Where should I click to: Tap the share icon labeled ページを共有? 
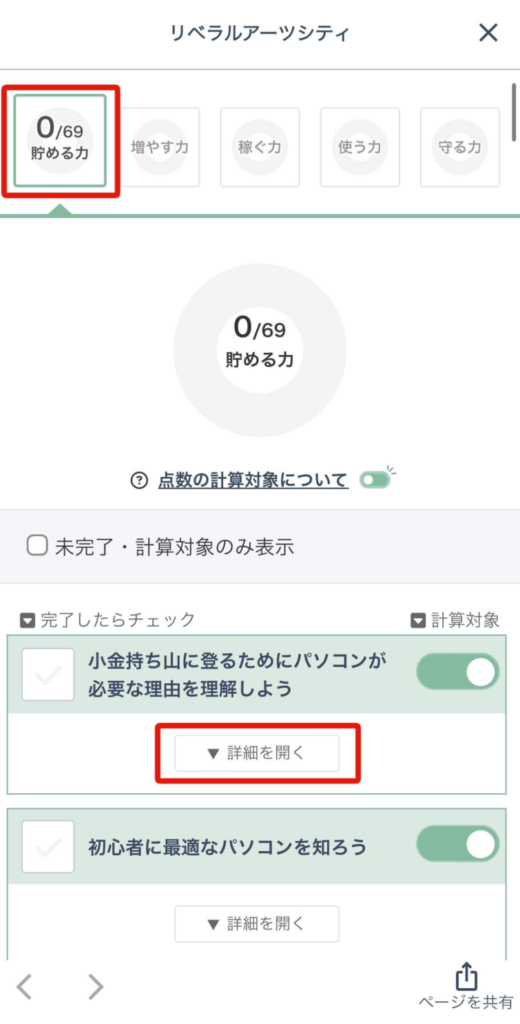tap(466, 976)
